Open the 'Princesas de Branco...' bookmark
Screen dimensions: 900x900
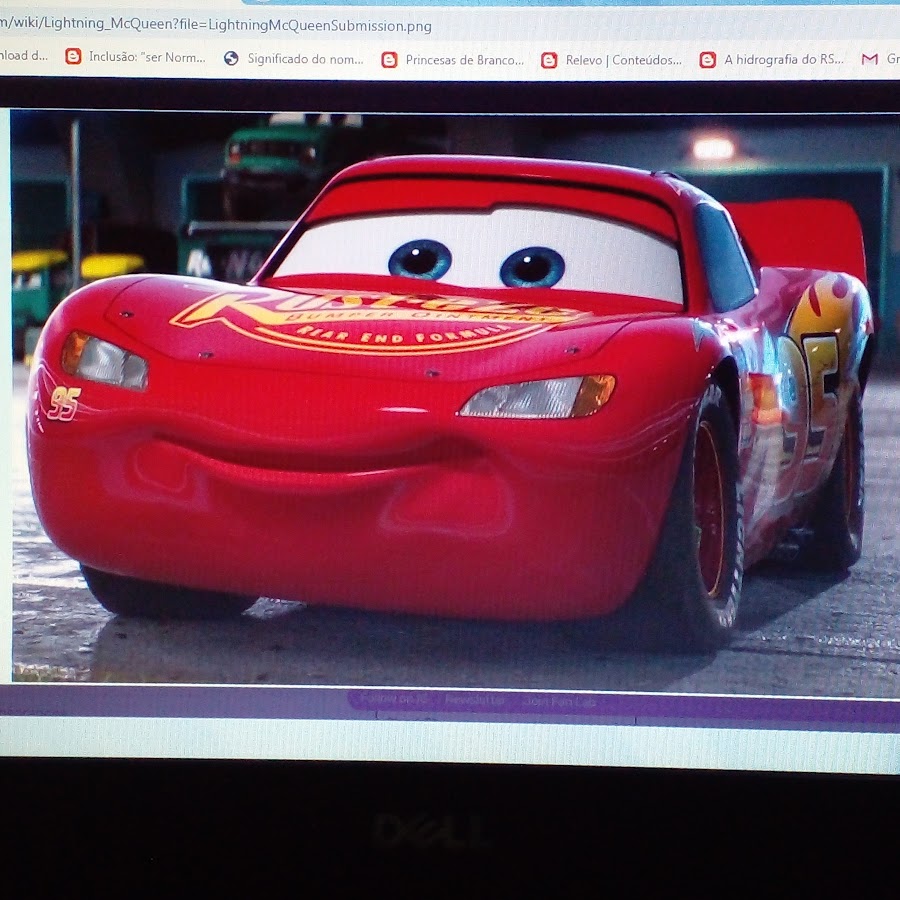[453, 60]
